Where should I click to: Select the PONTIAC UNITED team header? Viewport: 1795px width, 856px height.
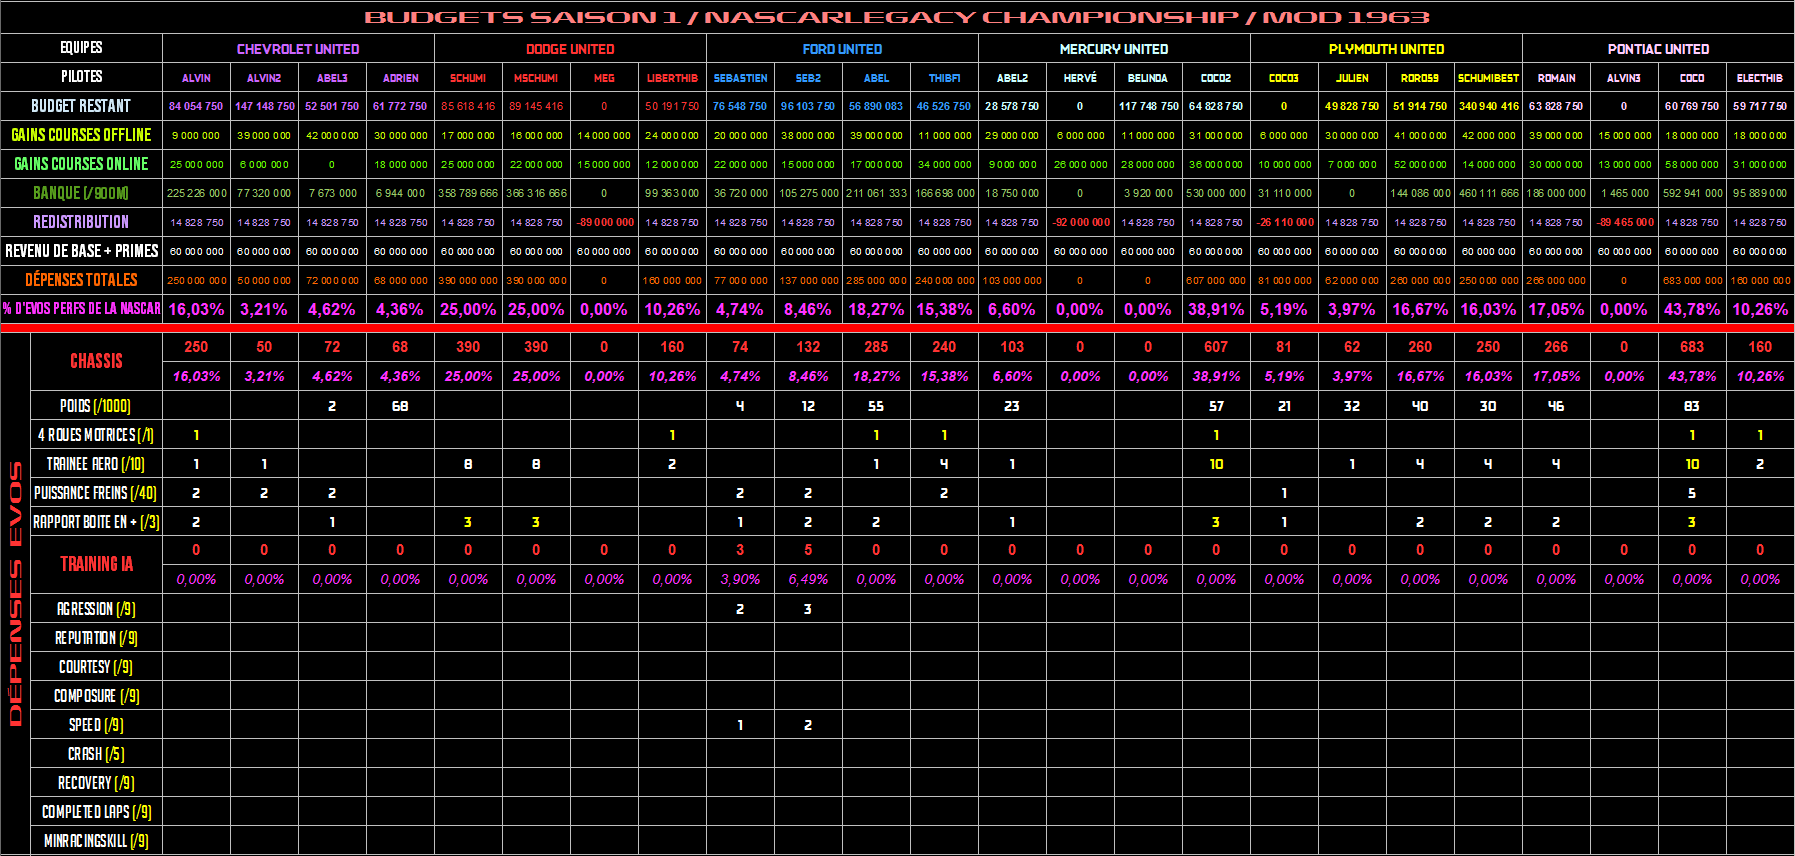(x=1658, y=49)
